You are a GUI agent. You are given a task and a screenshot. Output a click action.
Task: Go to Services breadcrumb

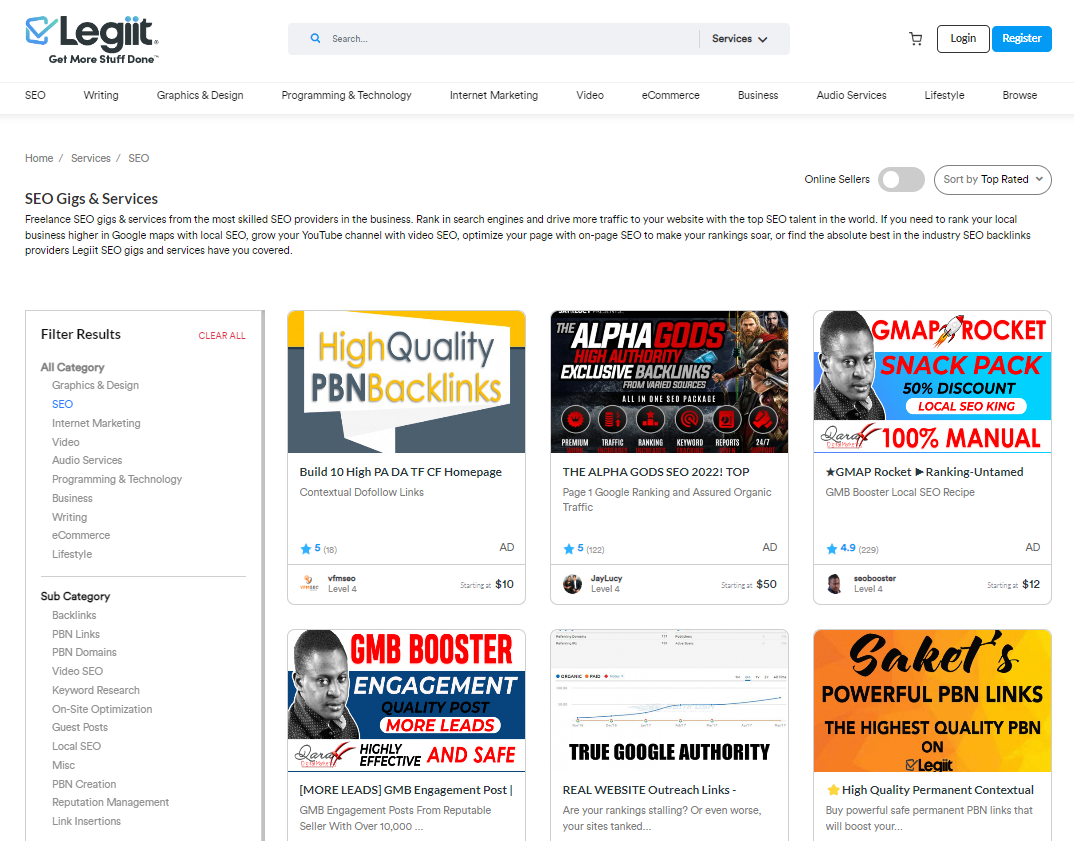(90, 158)
